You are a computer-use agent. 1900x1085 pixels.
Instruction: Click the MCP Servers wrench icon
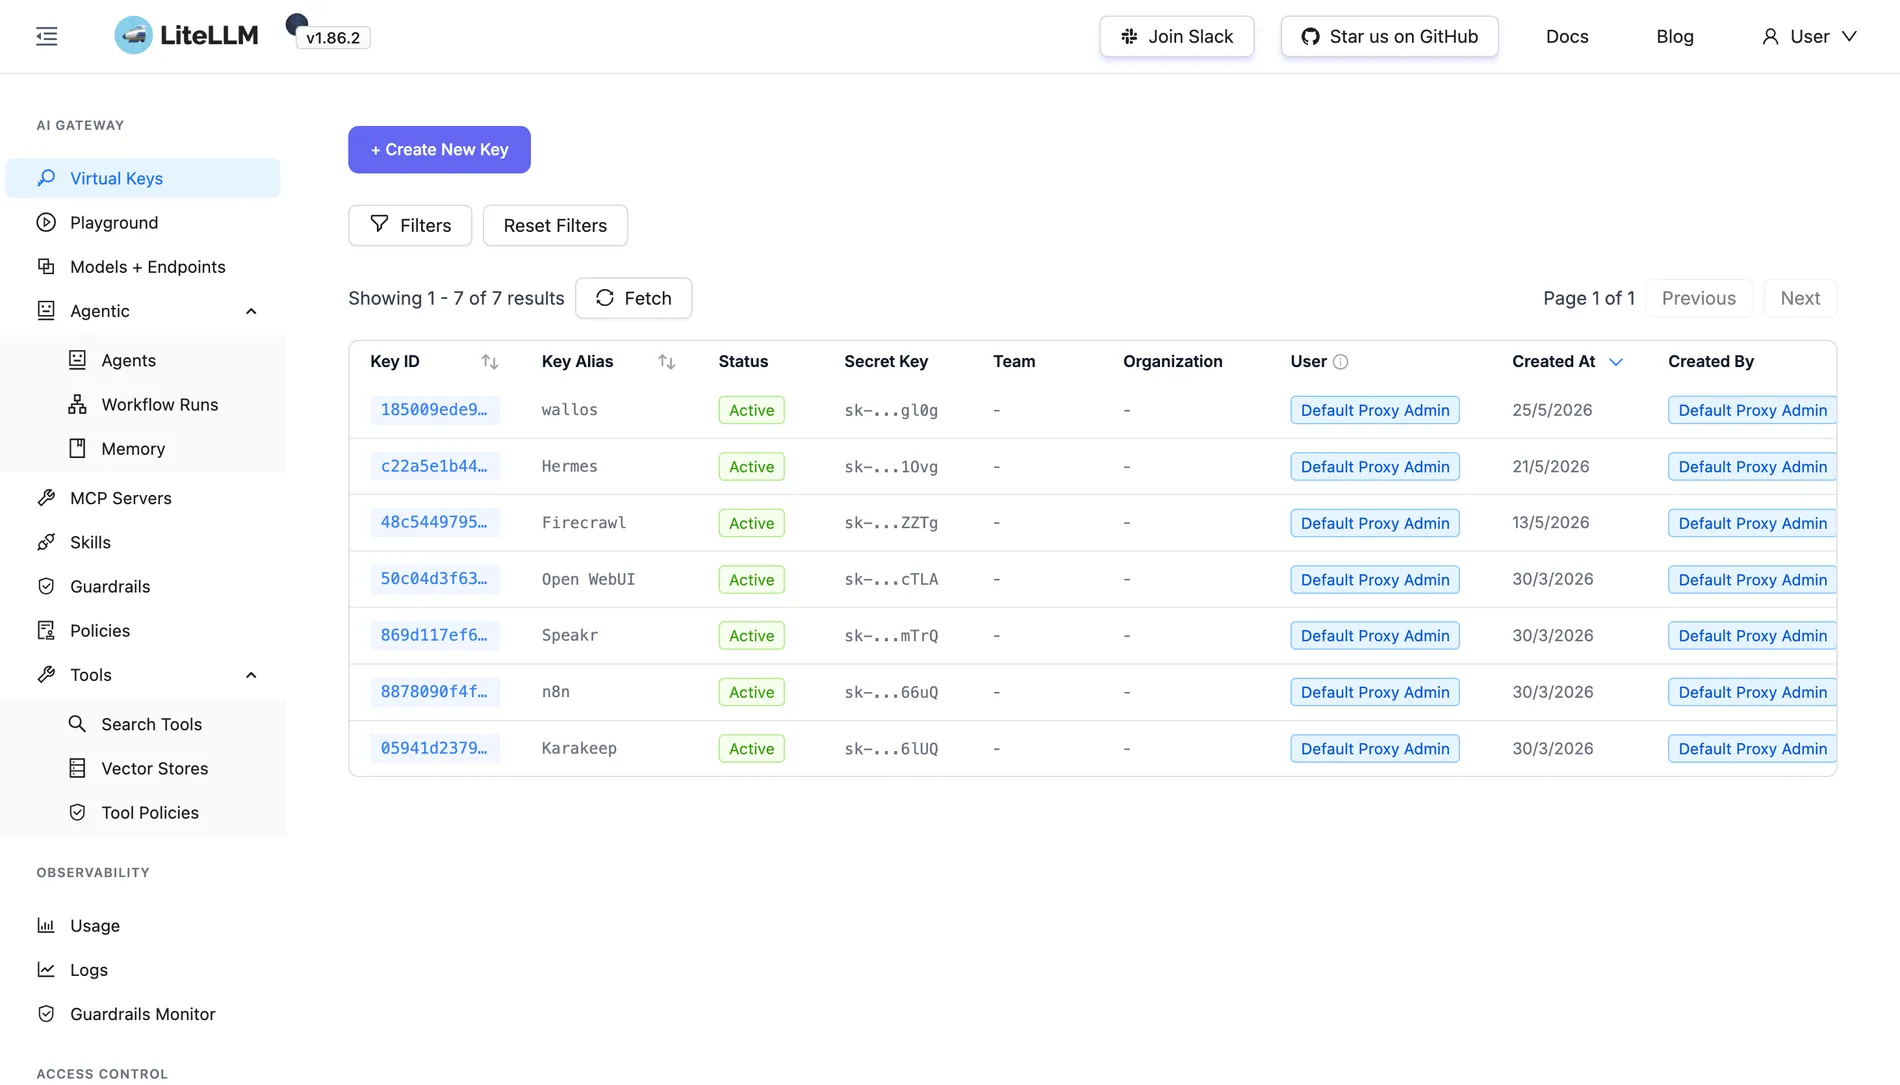[46, 498]
